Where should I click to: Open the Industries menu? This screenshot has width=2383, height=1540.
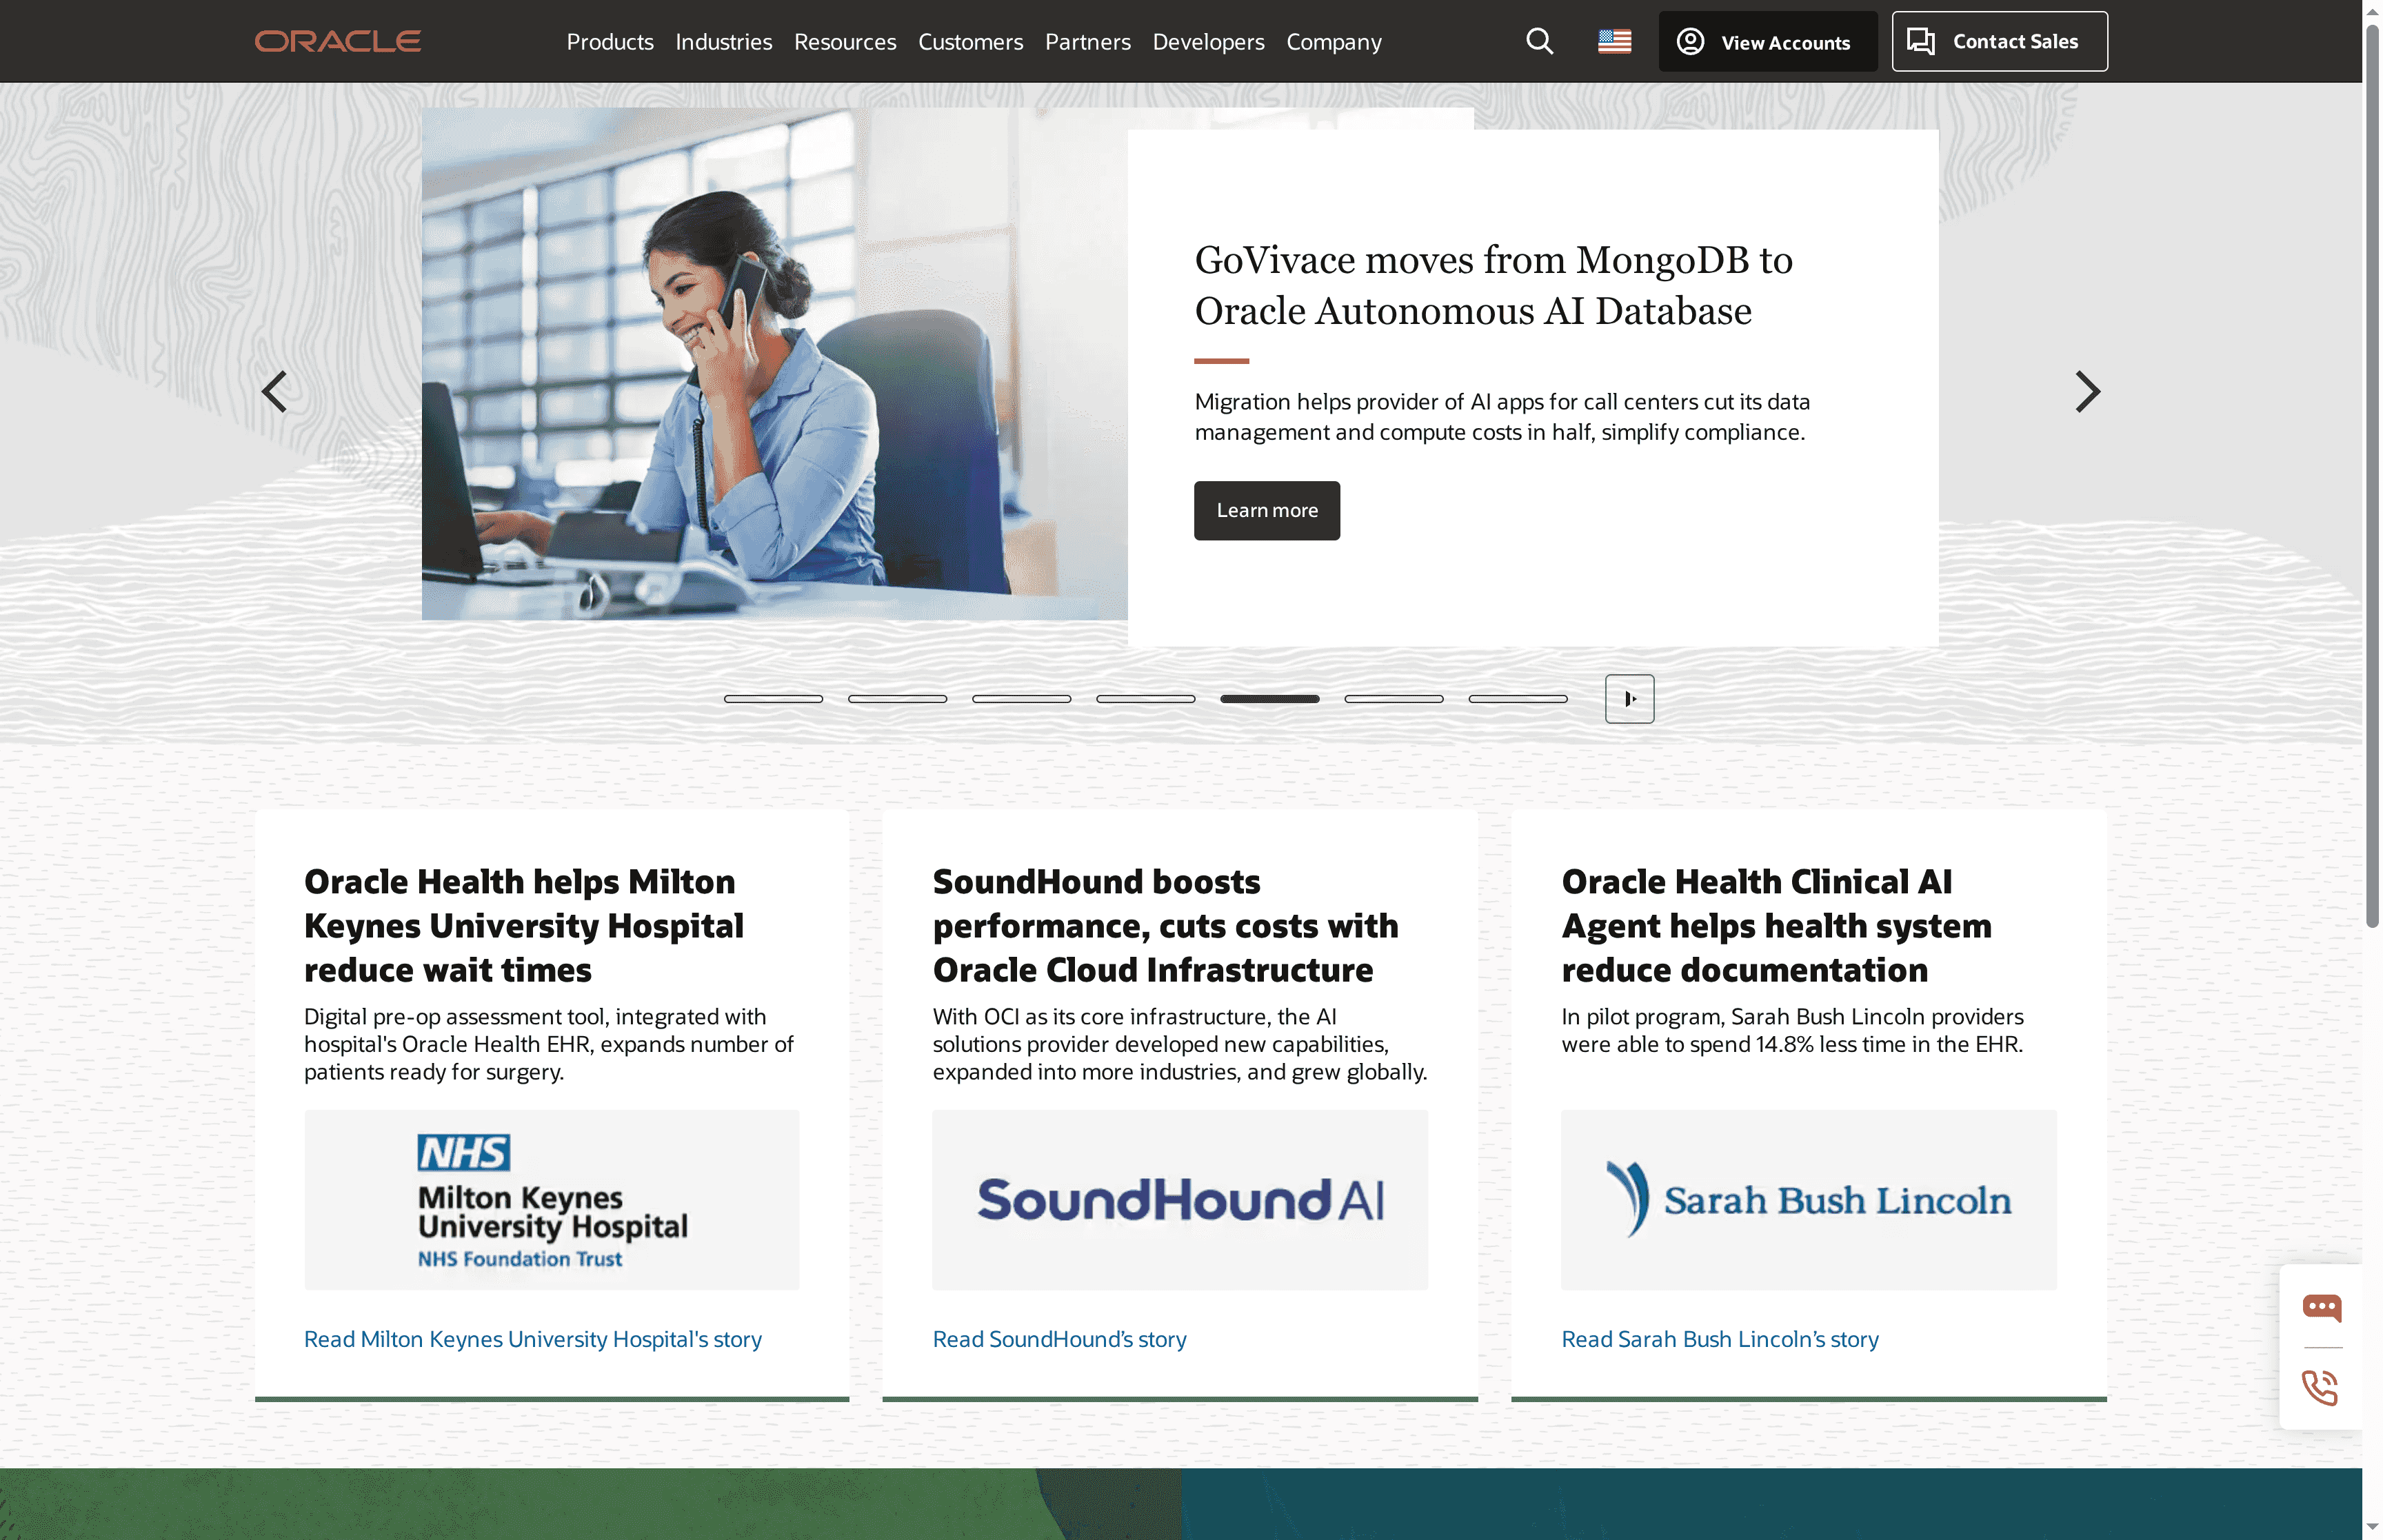(x=723, y=41)
